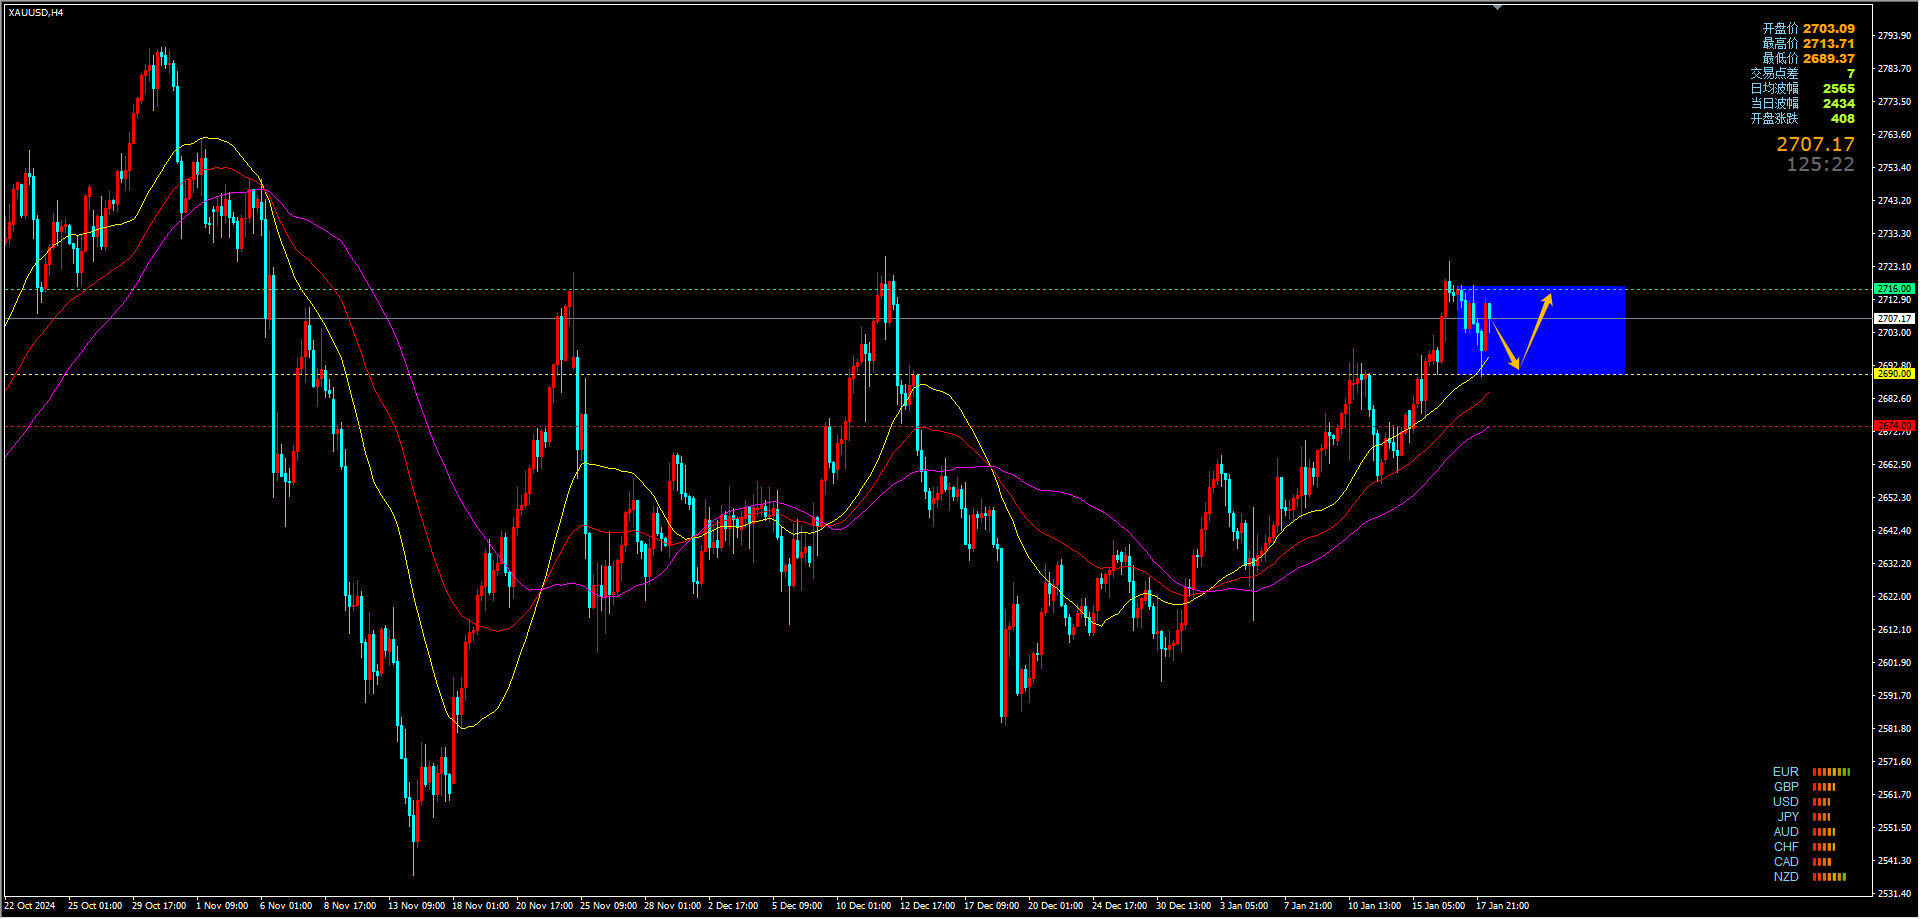Click the 3 Jan 05:00 time label
Viewport: 1920px width, 919px height.
pos(1243,906)
